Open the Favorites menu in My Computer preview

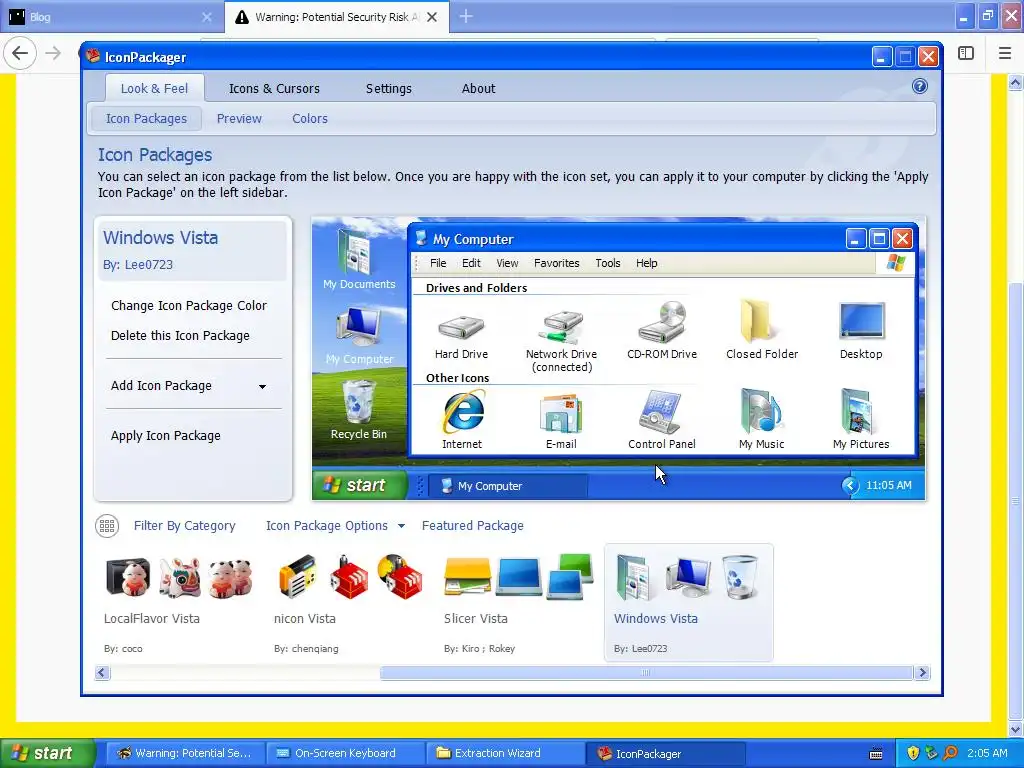click(556, 263)
